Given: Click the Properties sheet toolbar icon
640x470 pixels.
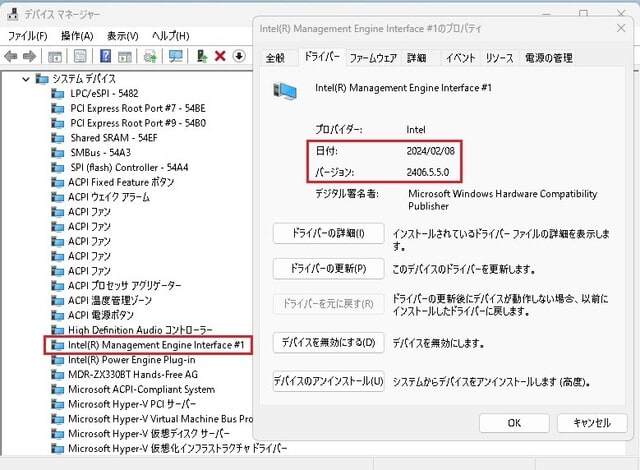Looking at the screenshot, I should 80,56.
